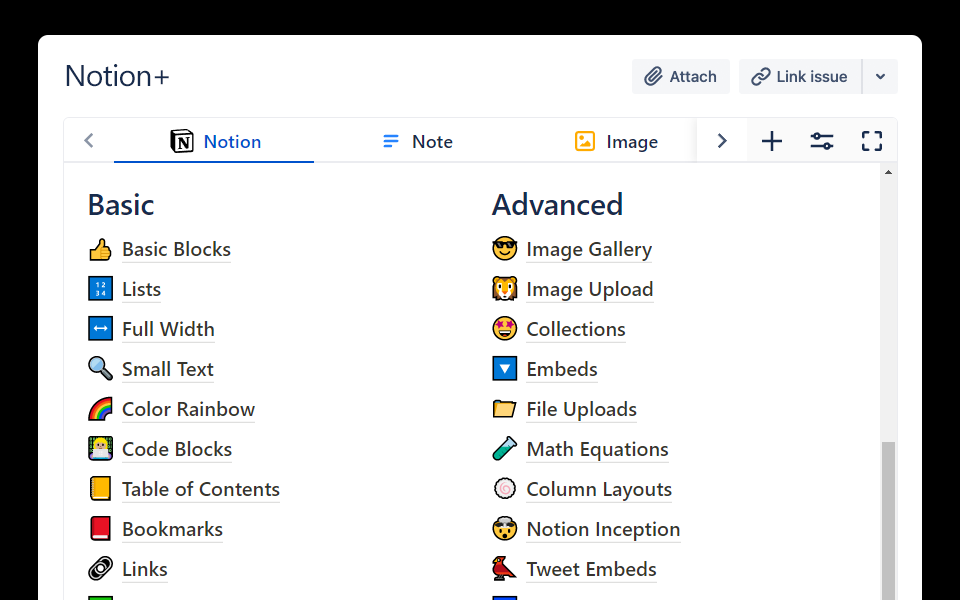Click the folder File Uploads icon
960x600 pixels.
pyautogui.click(x=505, y=410)
